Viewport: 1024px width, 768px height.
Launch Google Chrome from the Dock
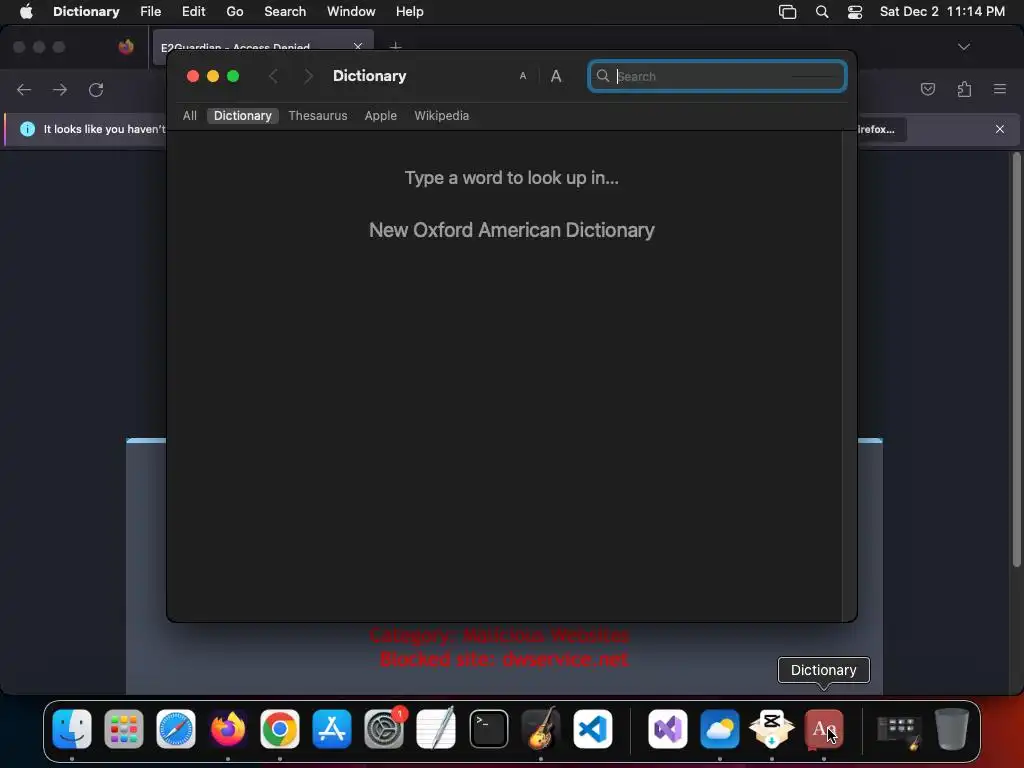click(x=280, y=728)
